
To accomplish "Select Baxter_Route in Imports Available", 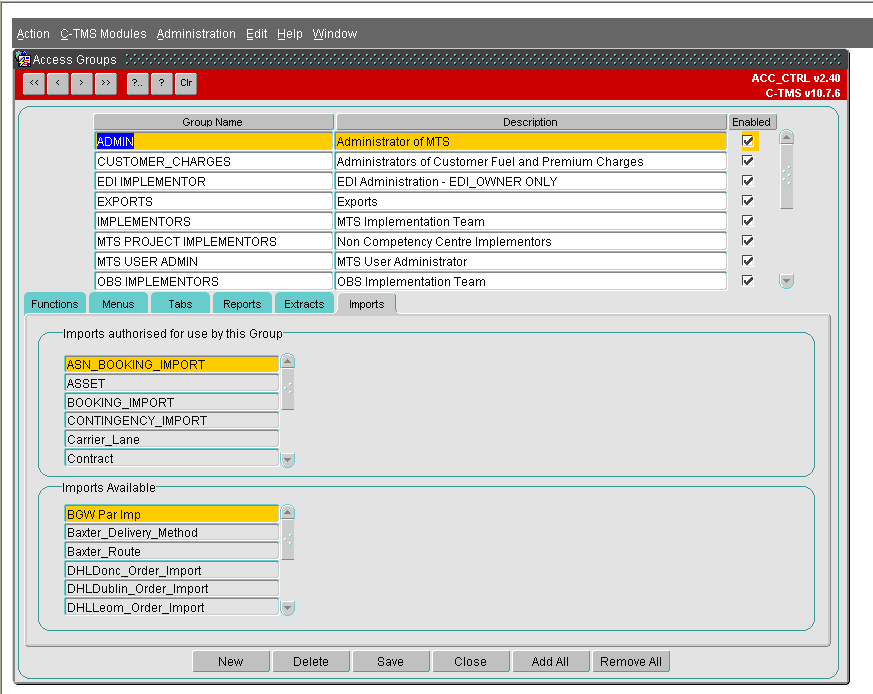I will [x=171, y=551].
